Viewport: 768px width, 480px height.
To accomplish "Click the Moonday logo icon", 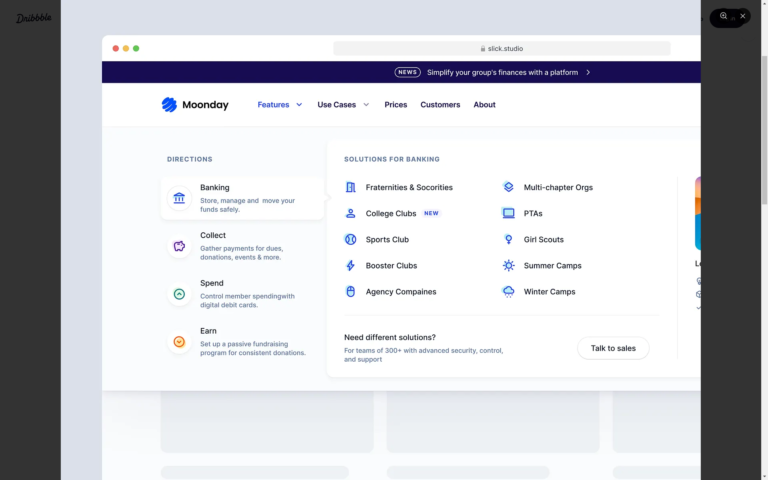I will pos(169,104).
